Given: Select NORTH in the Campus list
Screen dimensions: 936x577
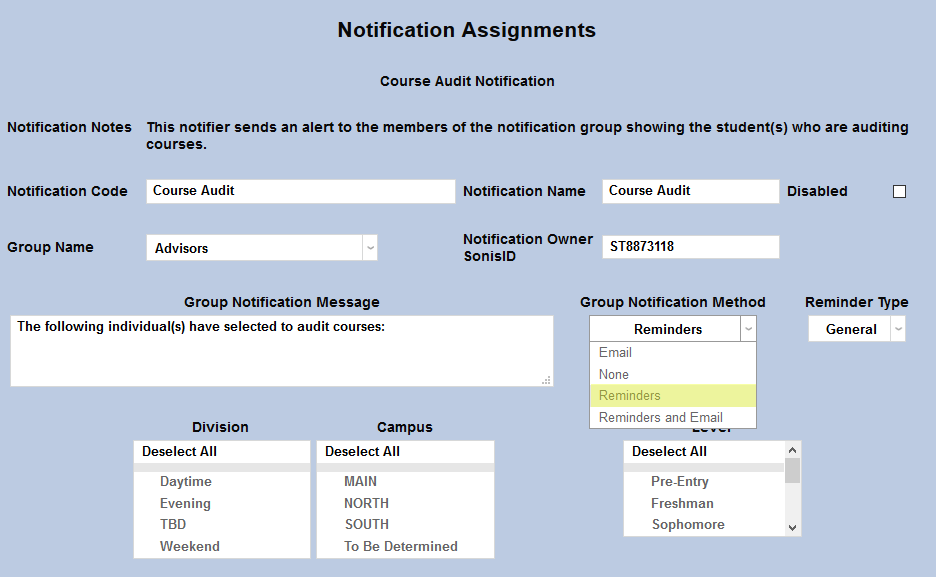Looking at the screenshot, I should pyautogui.click(x=365, y=503).
